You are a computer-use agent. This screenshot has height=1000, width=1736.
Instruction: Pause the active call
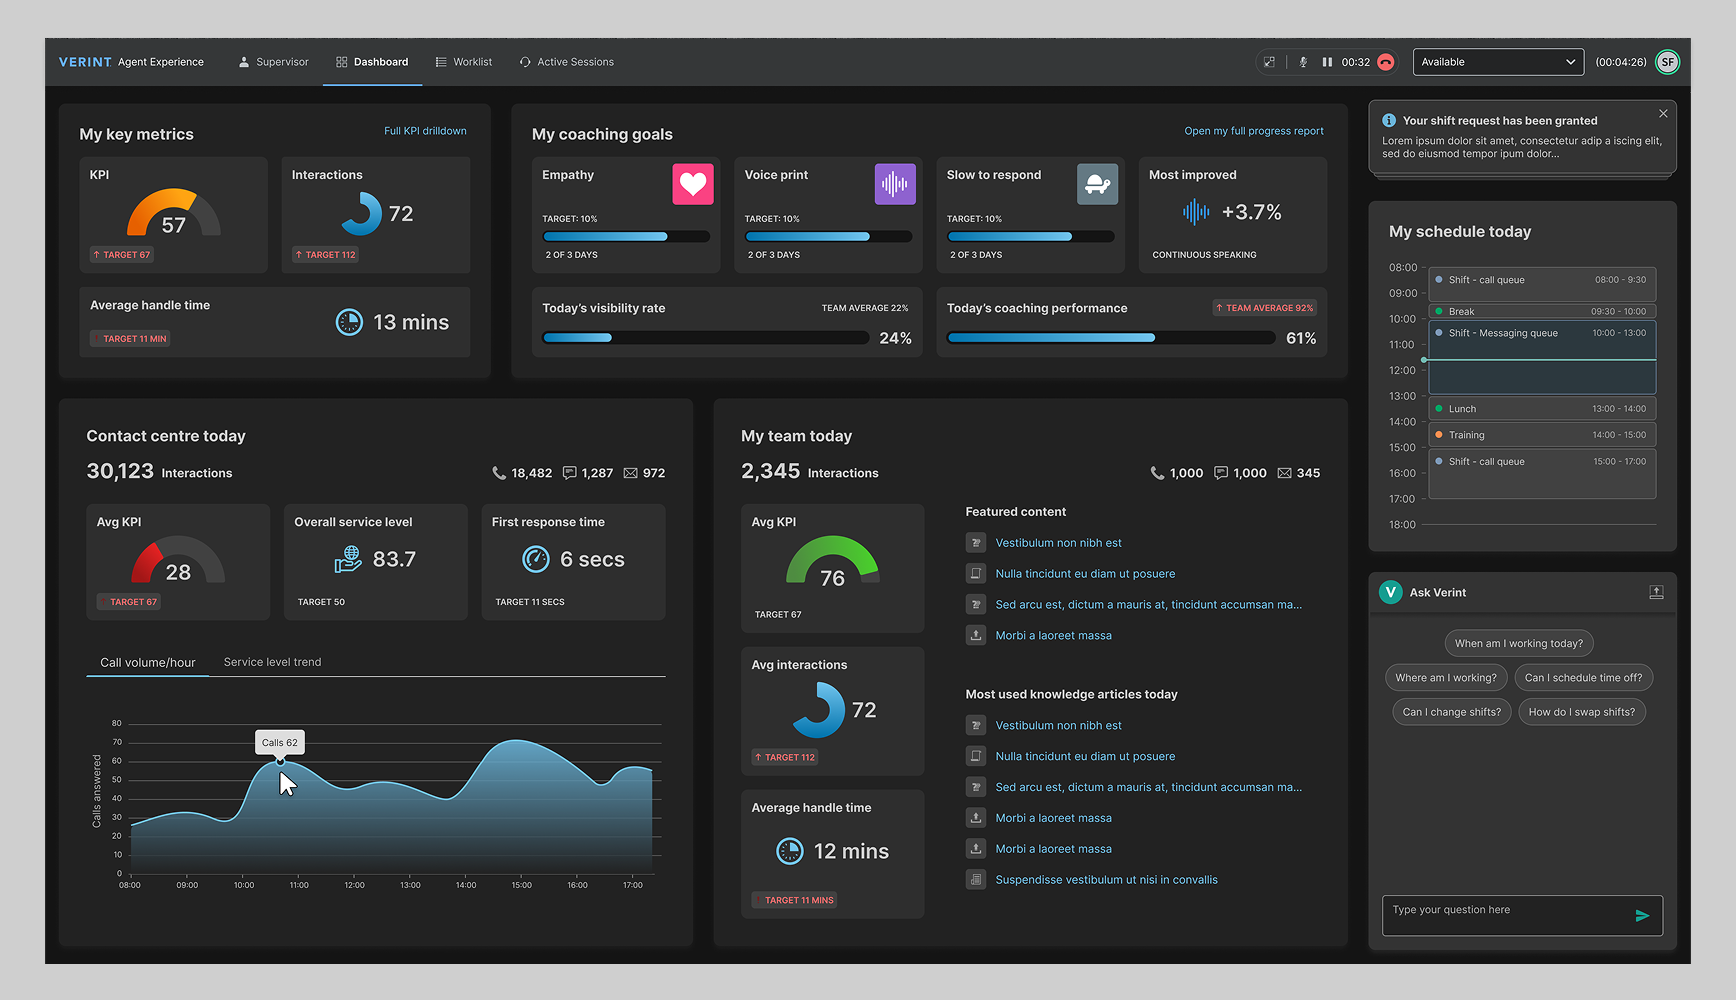(x=1327, y=62)
